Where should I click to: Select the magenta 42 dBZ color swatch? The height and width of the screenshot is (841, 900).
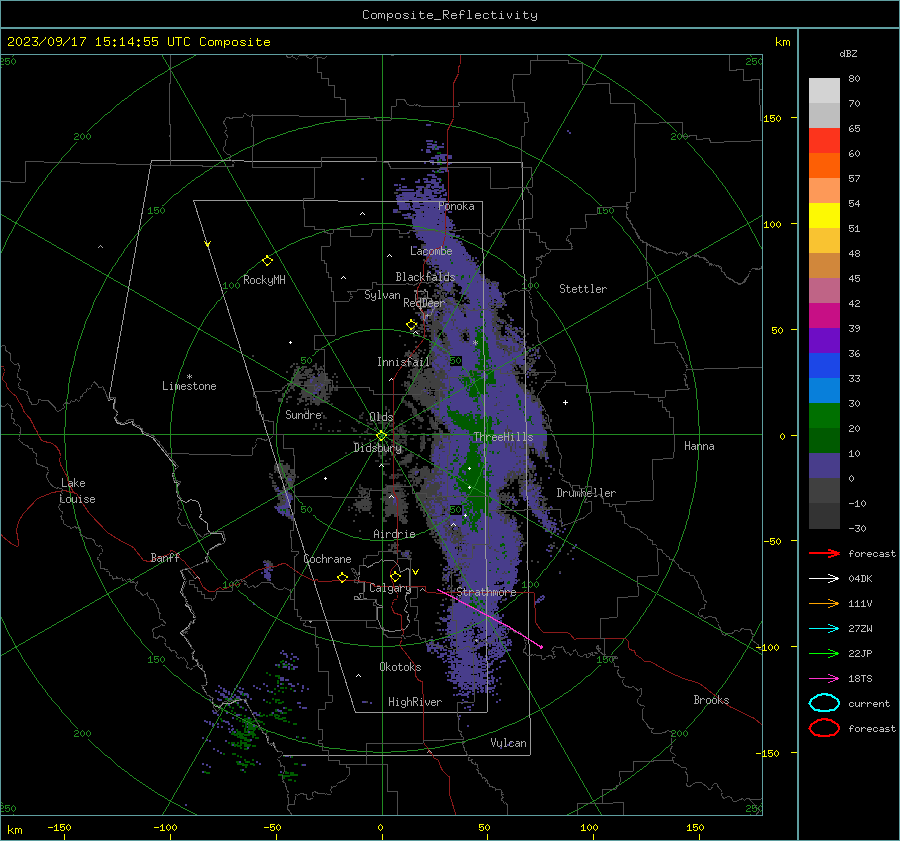click(824, 315)
